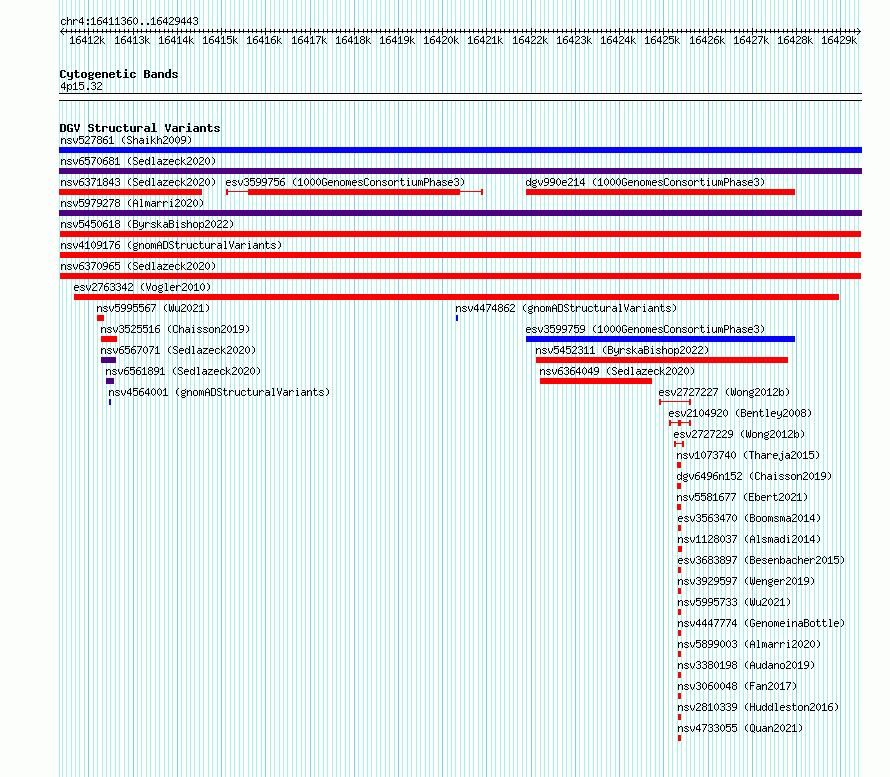This screenshot has height=777, width=890.
Task: Click nsv5581677 (Ebert2021) label
Action: [x=742, y=497]
